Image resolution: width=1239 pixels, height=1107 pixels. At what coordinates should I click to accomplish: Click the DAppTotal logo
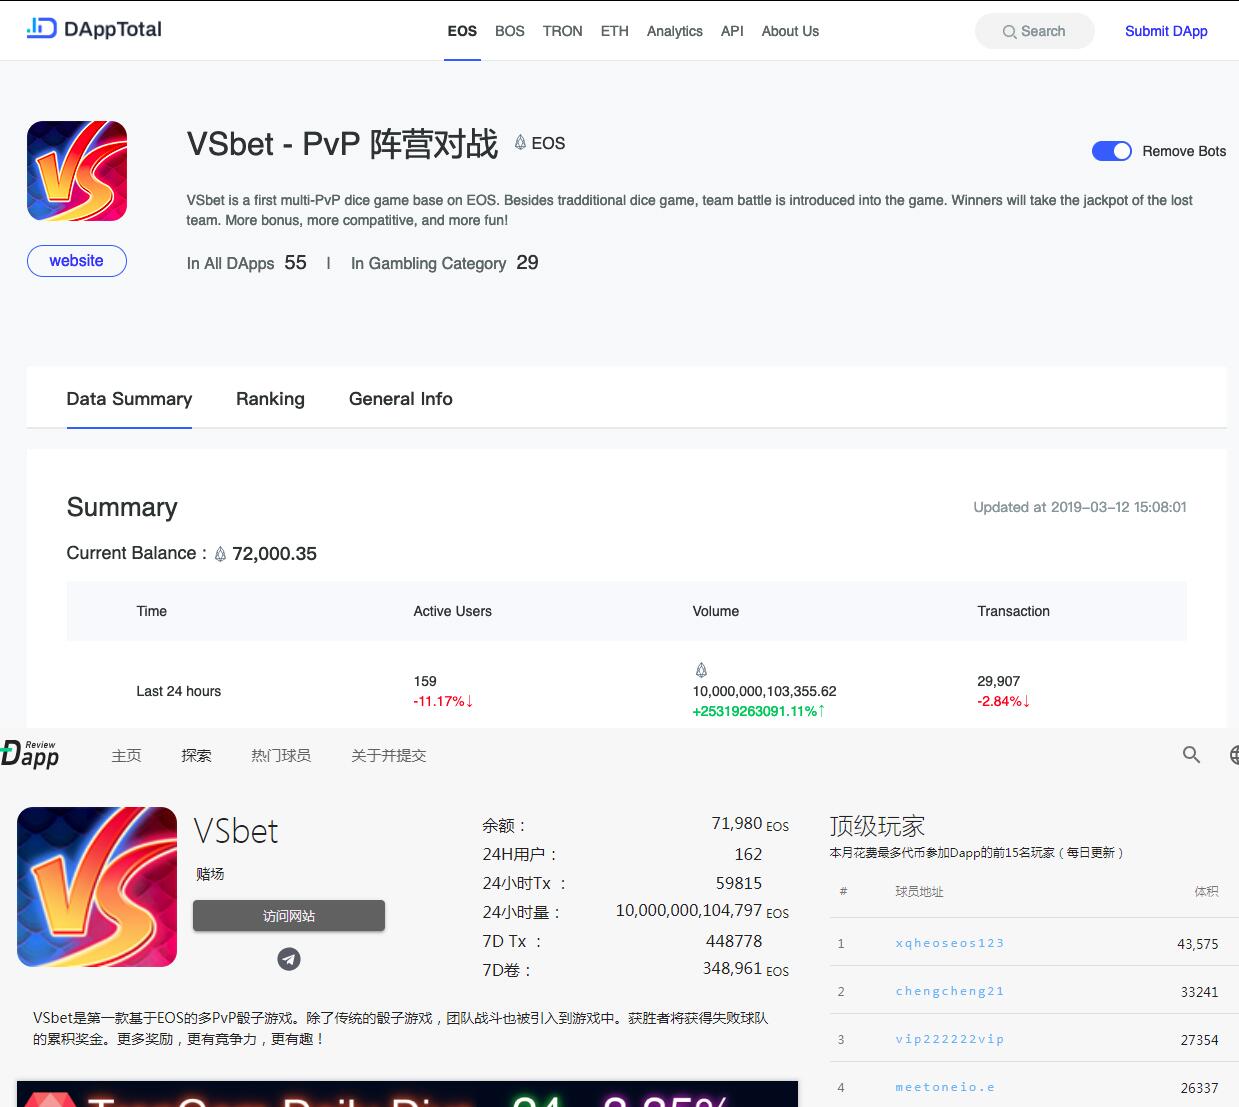click(x=94, y=29)
